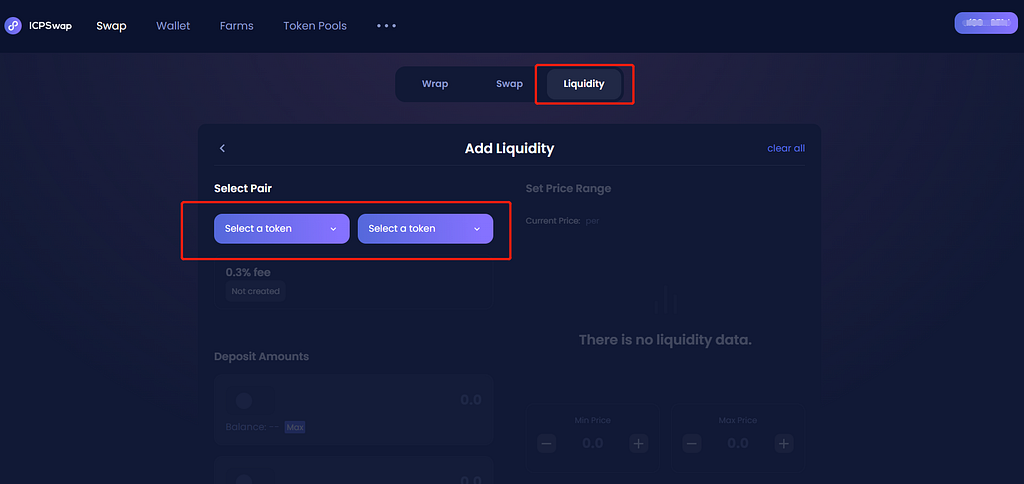The width and height of the screenshot is (1024, 484).
Task: Expand the second Select a token dropdown
Action: [x=425, y=229]
